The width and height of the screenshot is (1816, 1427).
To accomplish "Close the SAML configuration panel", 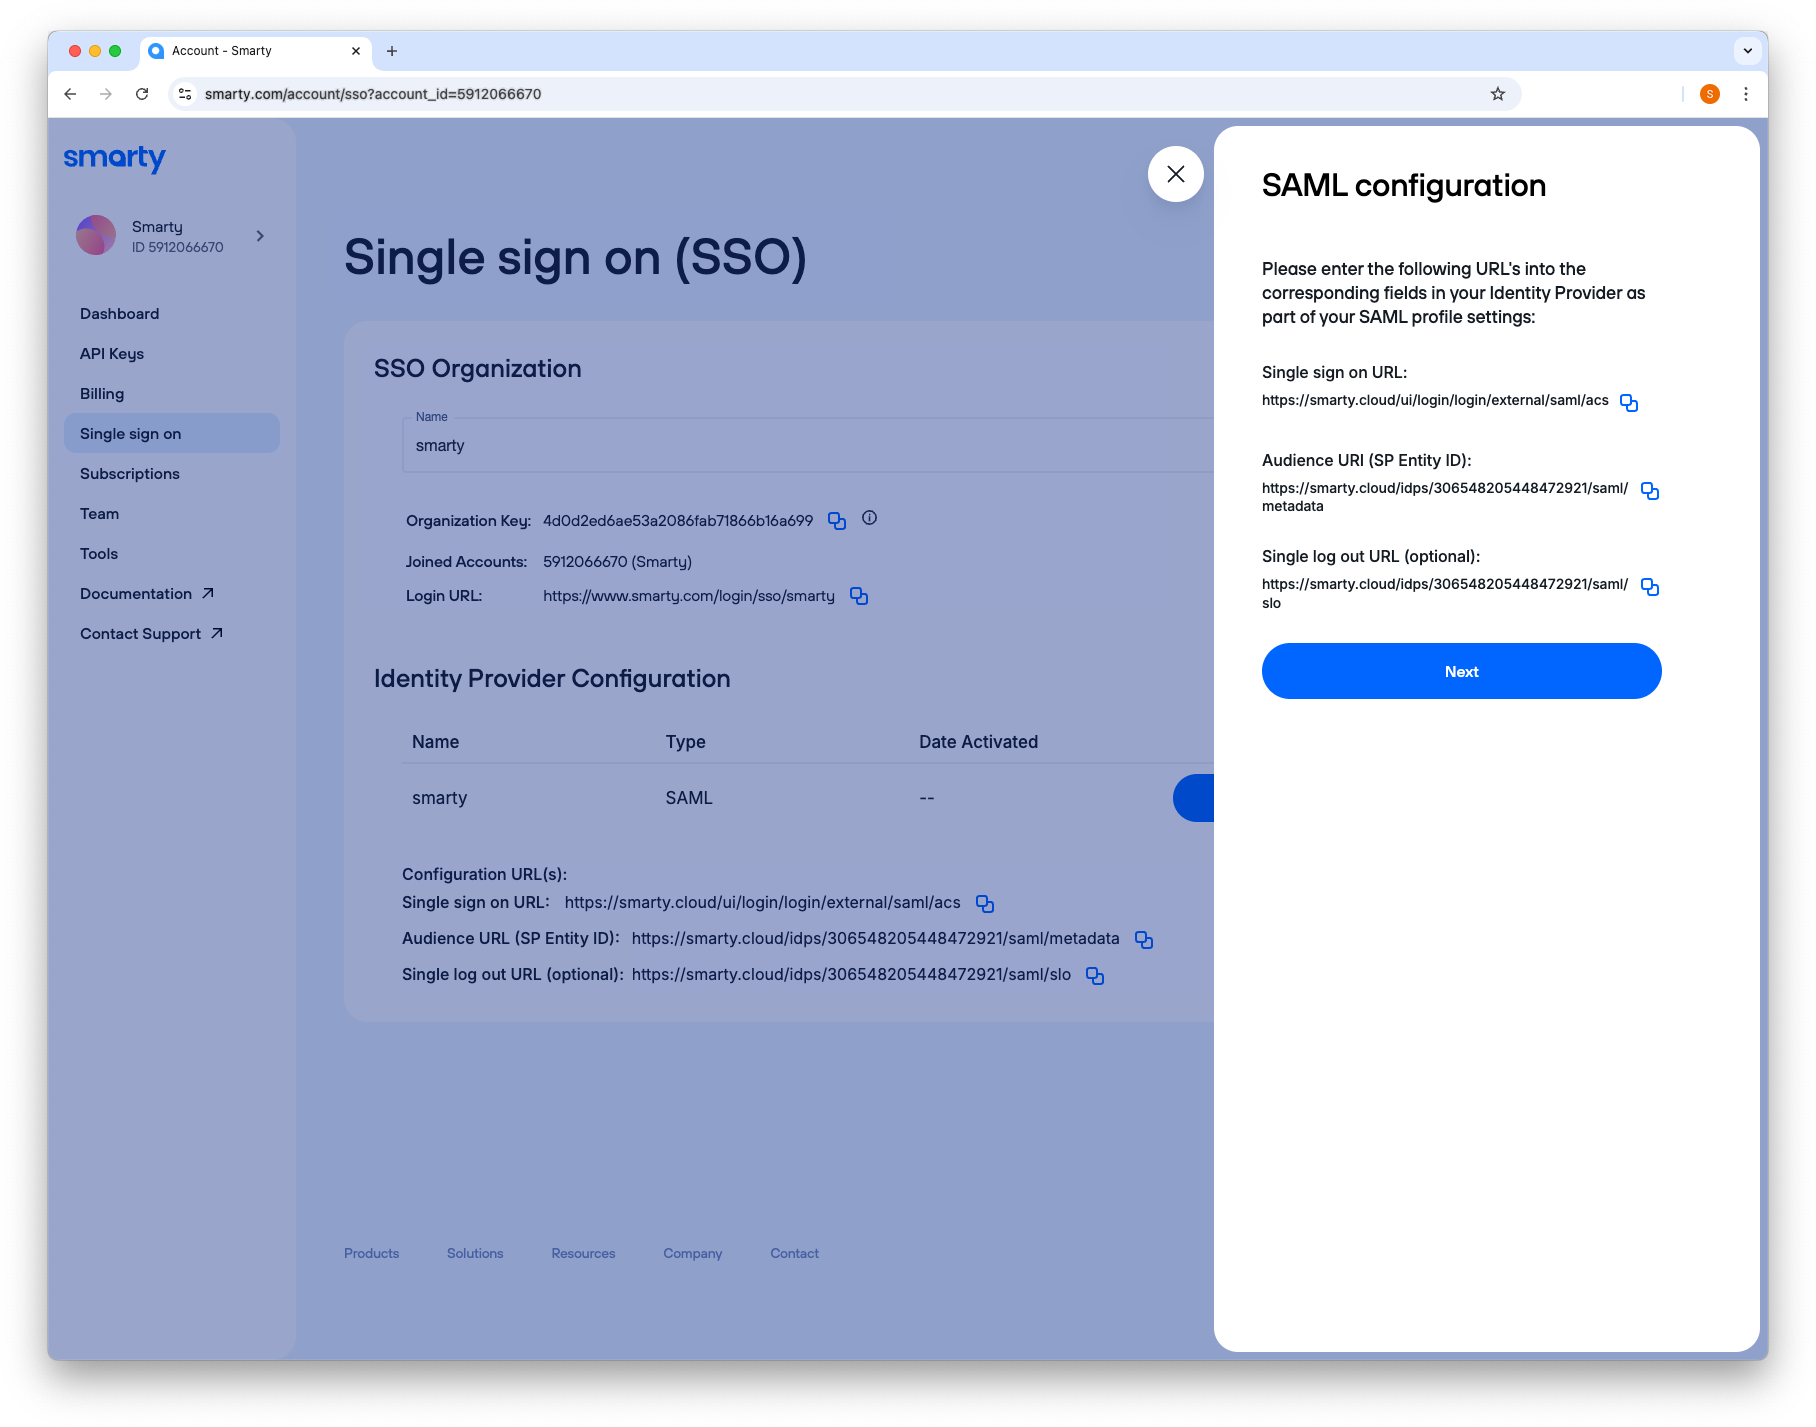I will (x=1175, y=174).
